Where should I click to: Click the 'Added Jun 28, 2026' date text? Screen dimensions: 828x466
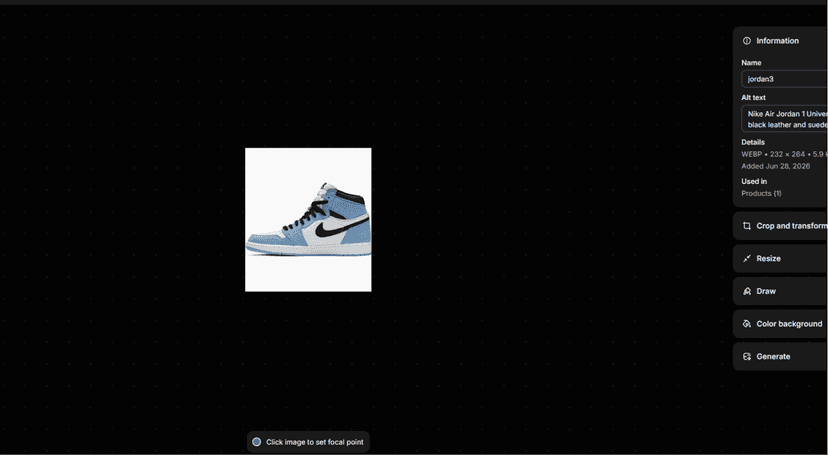(775, 166)
